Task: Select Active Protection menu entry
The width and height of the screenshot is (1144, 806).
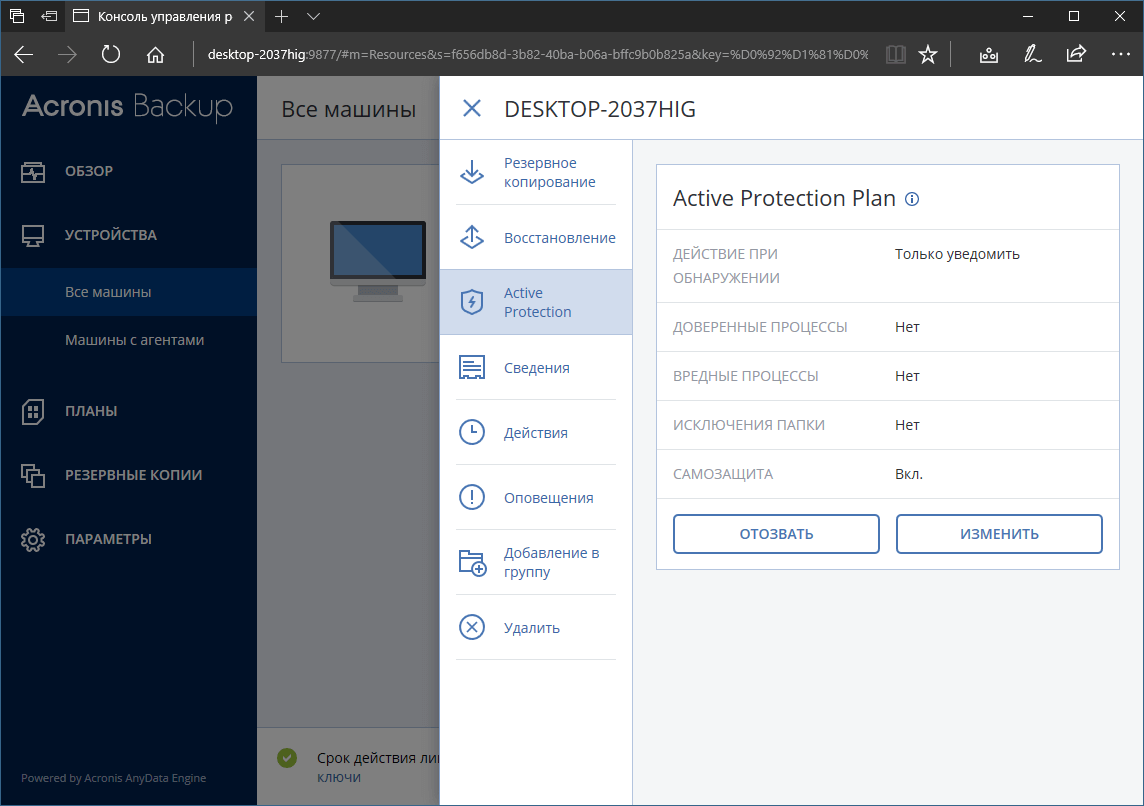Action: click(536, 302)
